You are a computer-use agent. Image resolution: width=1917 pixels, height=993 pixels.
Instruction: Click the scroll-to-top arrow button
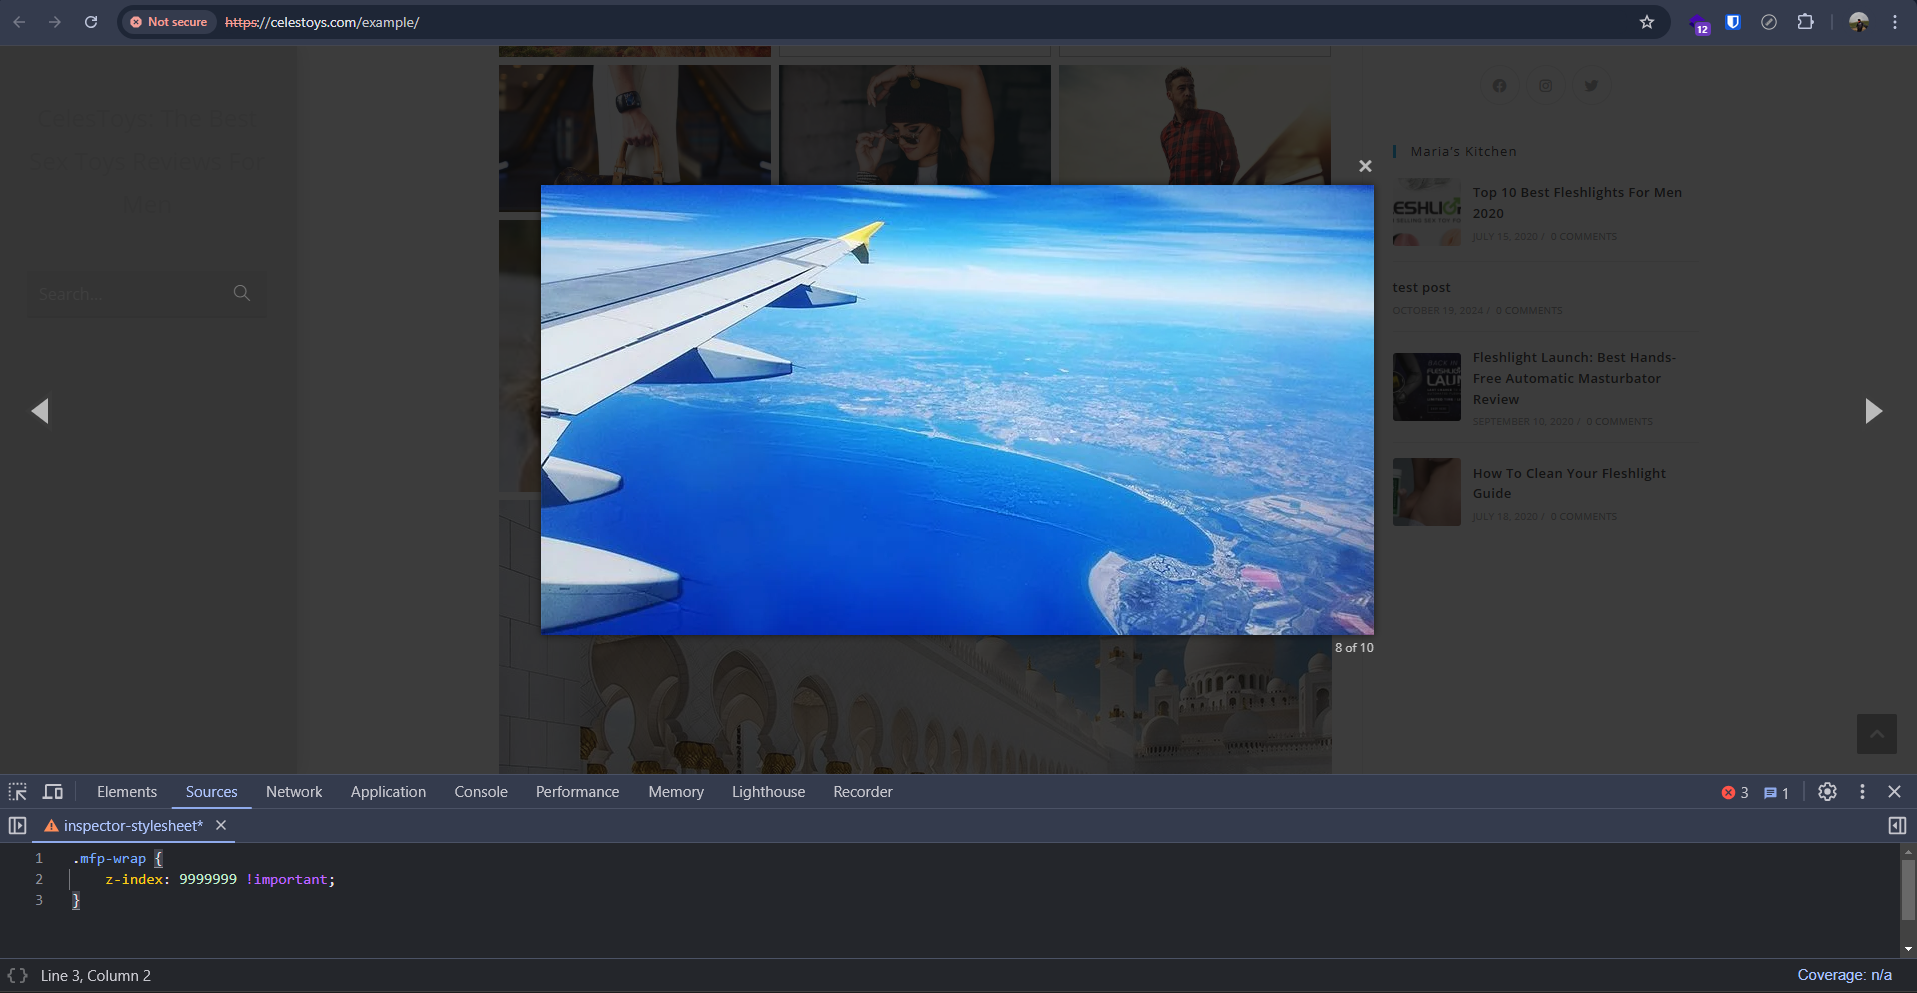click(x=1877, y=734)
